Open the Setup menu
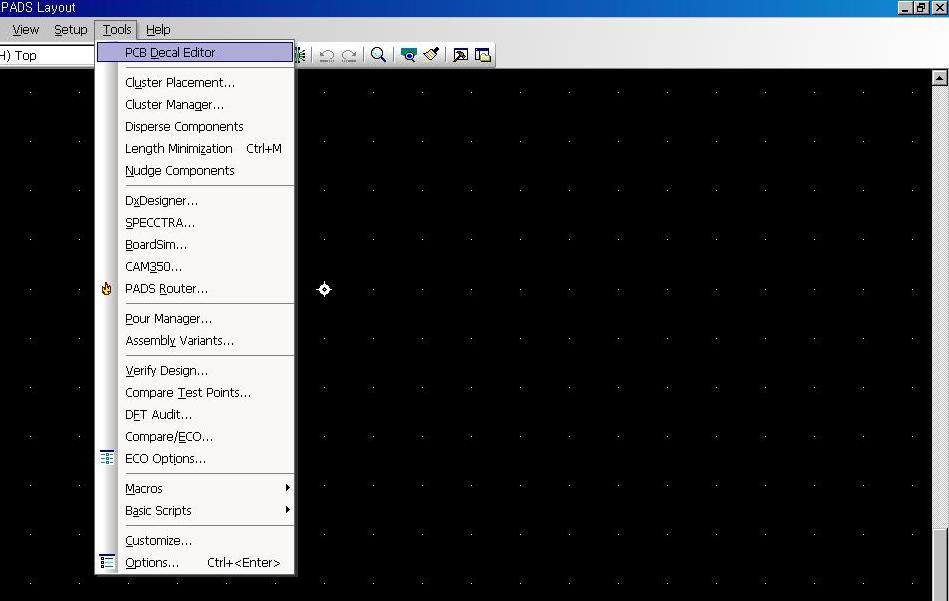Screen dimensions: 949x601 (x=71, y=30)
